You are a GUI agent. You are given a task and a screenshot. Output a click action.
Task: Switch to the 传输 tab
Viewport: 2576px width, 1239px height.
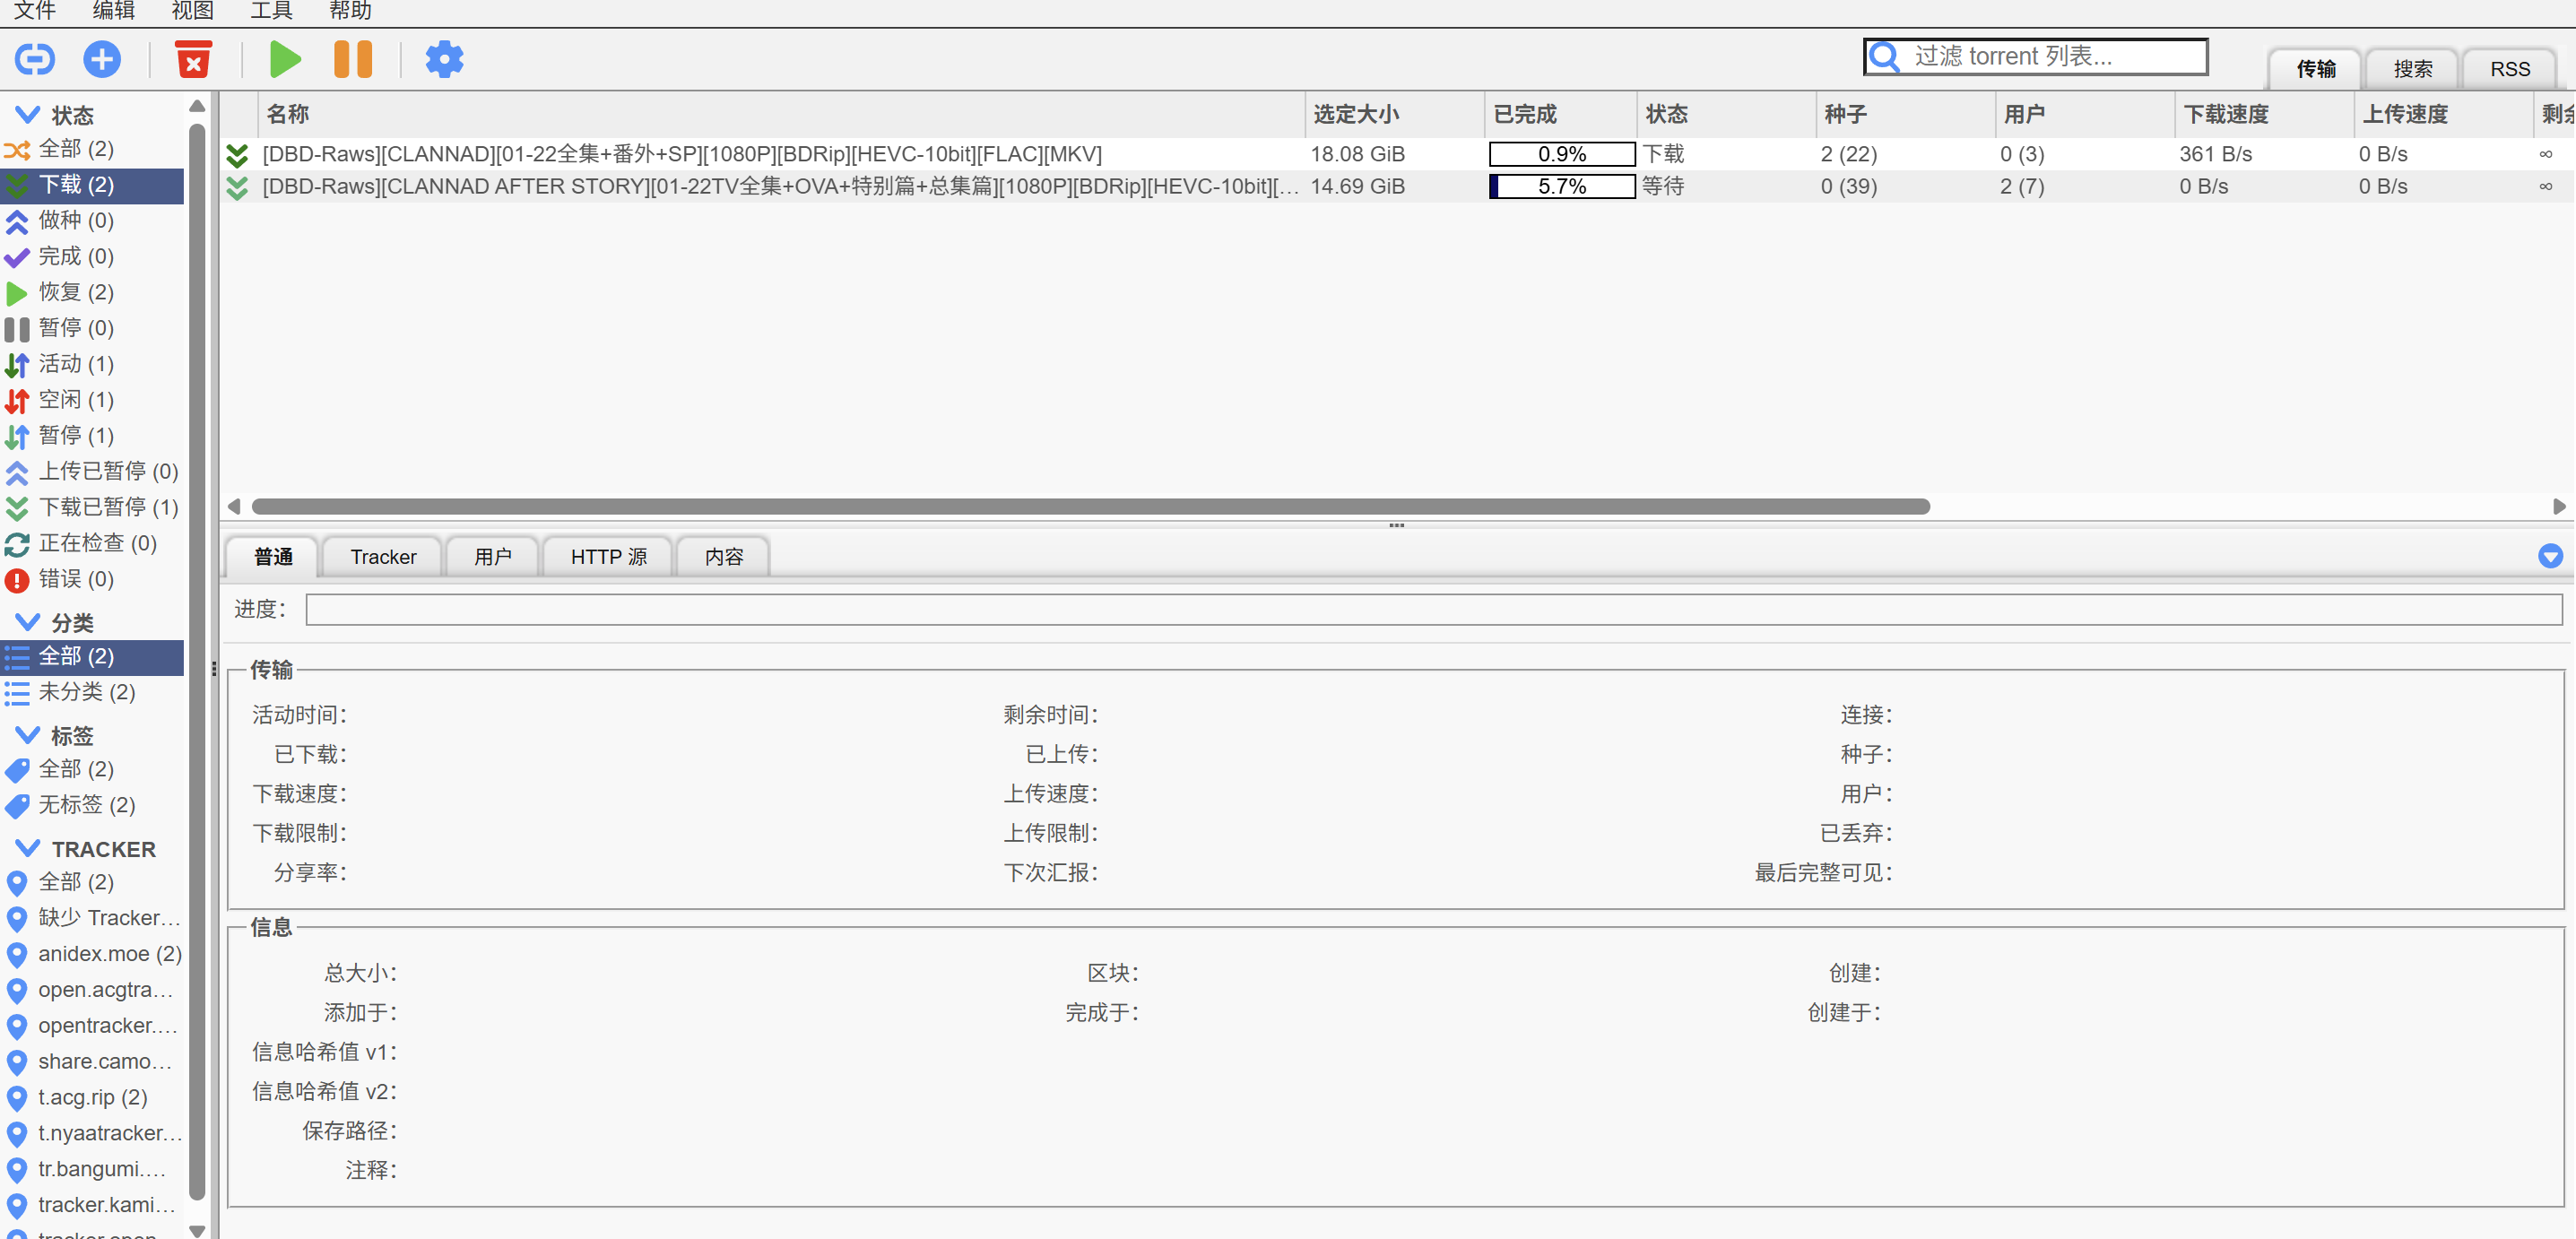2315,69
